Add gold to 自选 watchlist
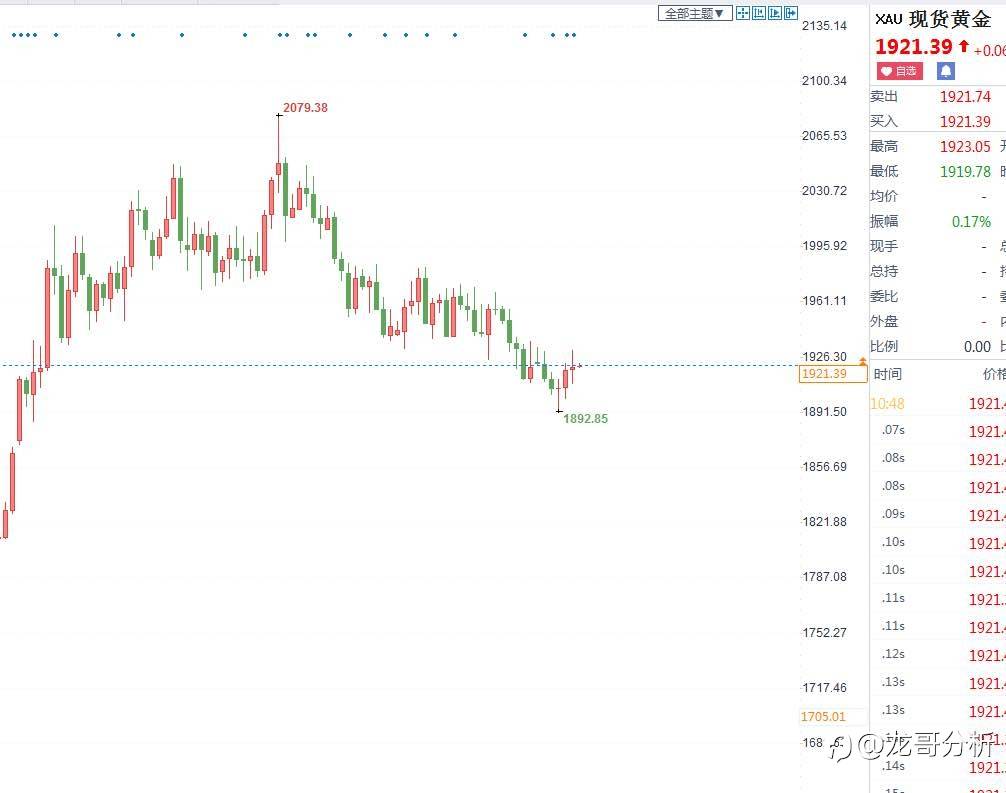 click(x=900, y=71)
